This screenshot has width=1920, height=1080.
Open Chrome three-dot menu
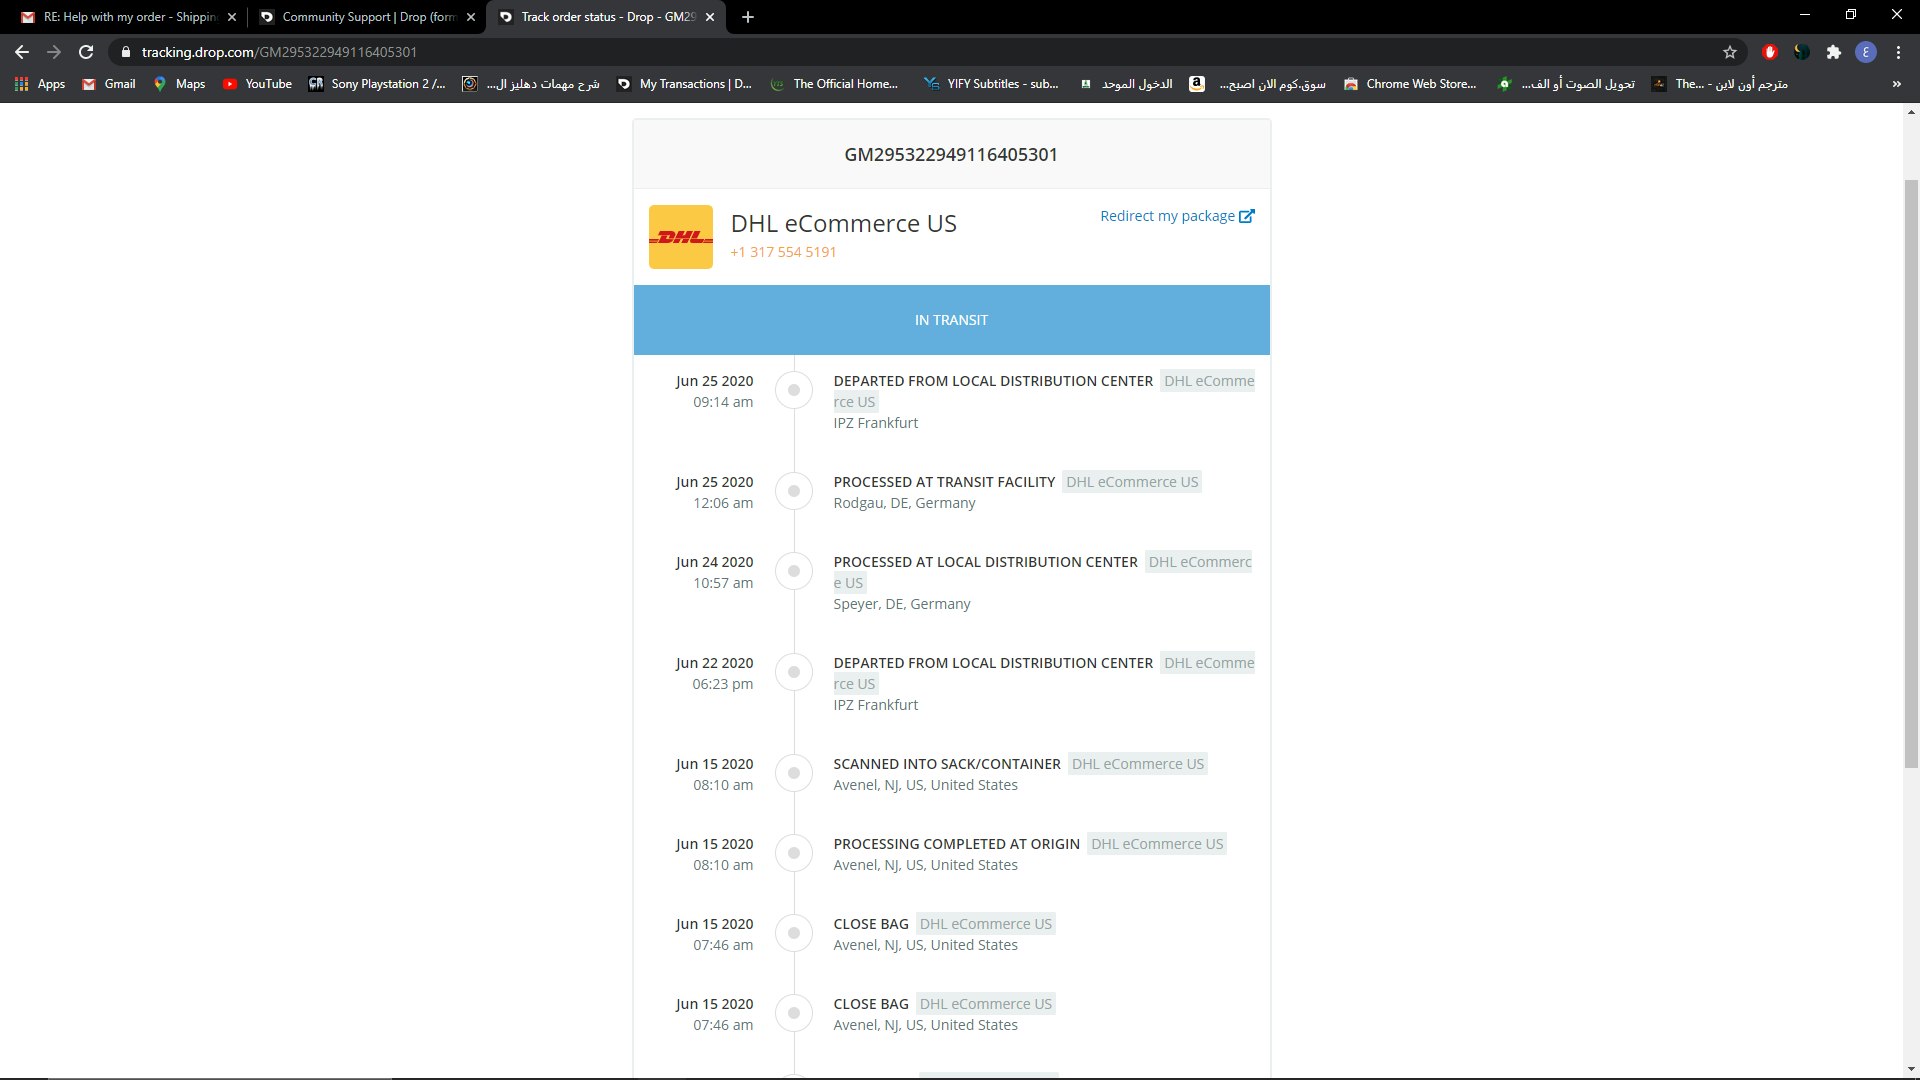[1898, 52]
